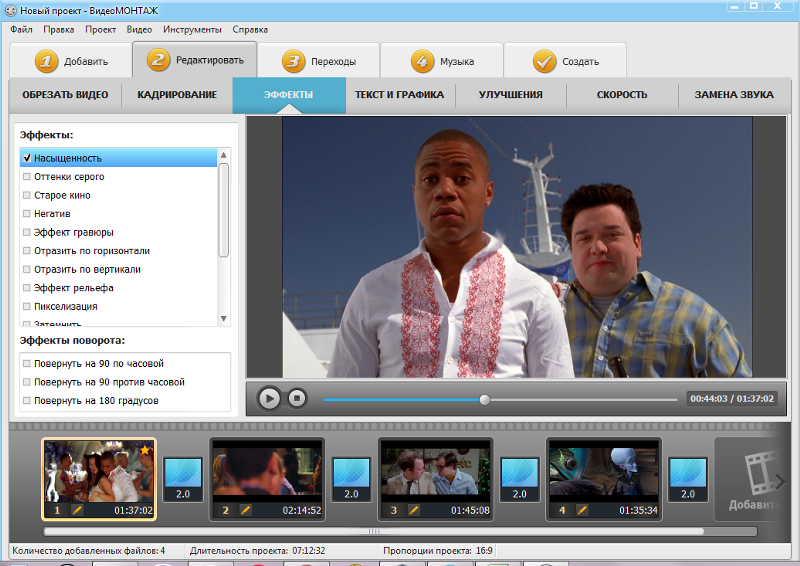Click the video preview frame

tap(517, 247)
